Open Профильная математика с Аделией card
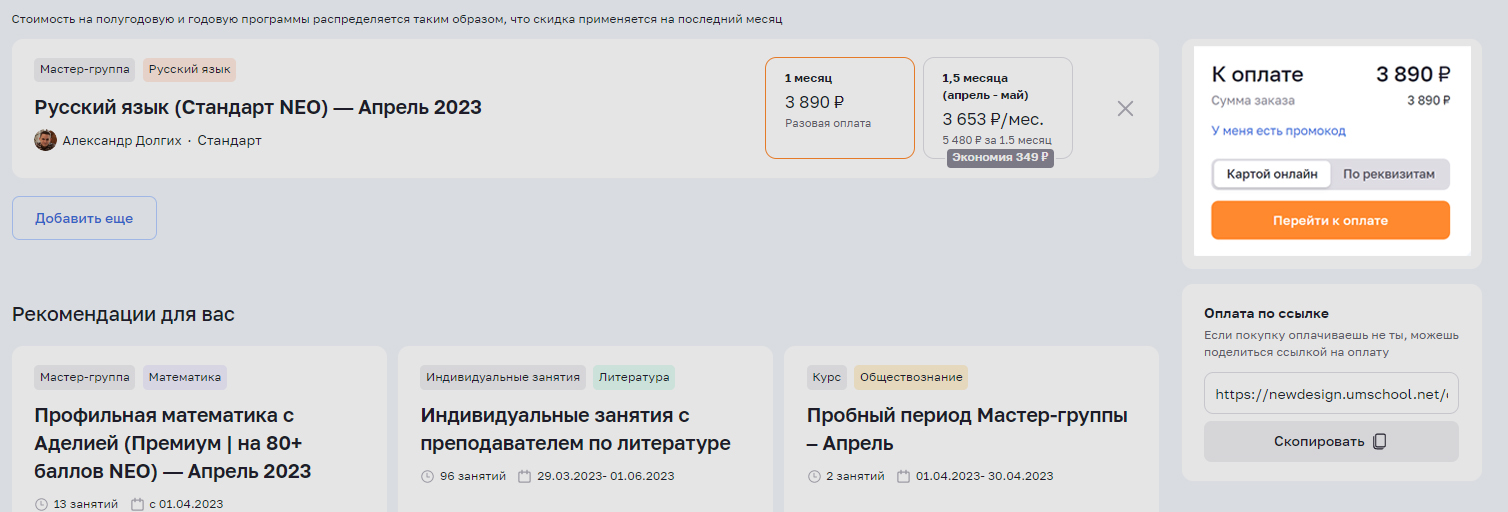This screenshot has width=1508, height=512. tap(199, 429)
